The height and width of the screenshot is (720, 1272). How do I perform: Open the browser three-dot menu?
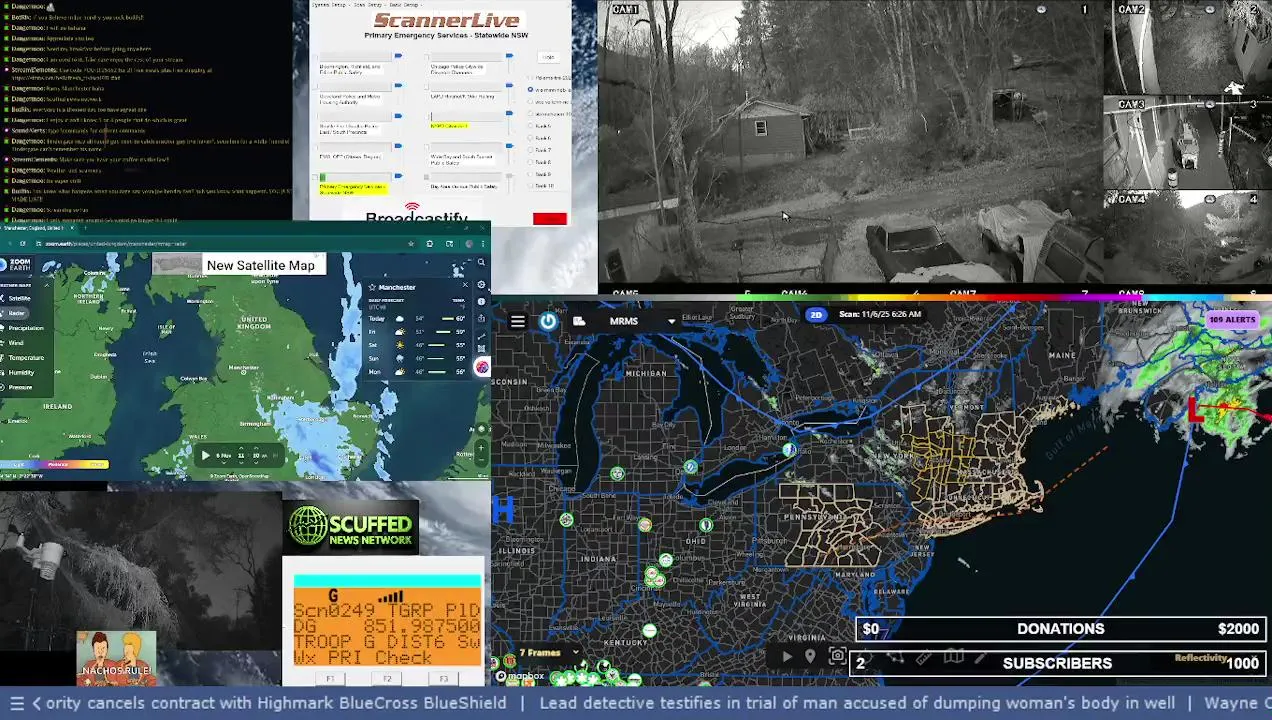[483, 244]
